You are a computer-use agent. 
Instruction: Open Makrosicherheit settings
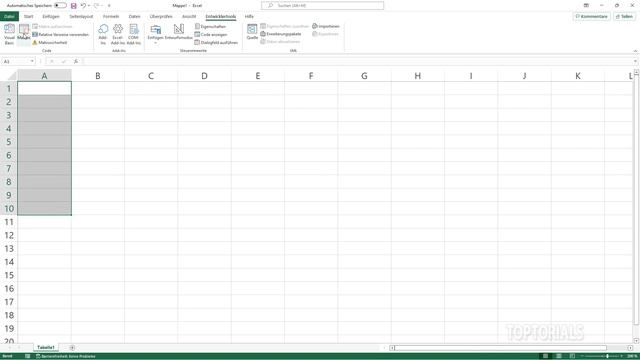[50, 42]
